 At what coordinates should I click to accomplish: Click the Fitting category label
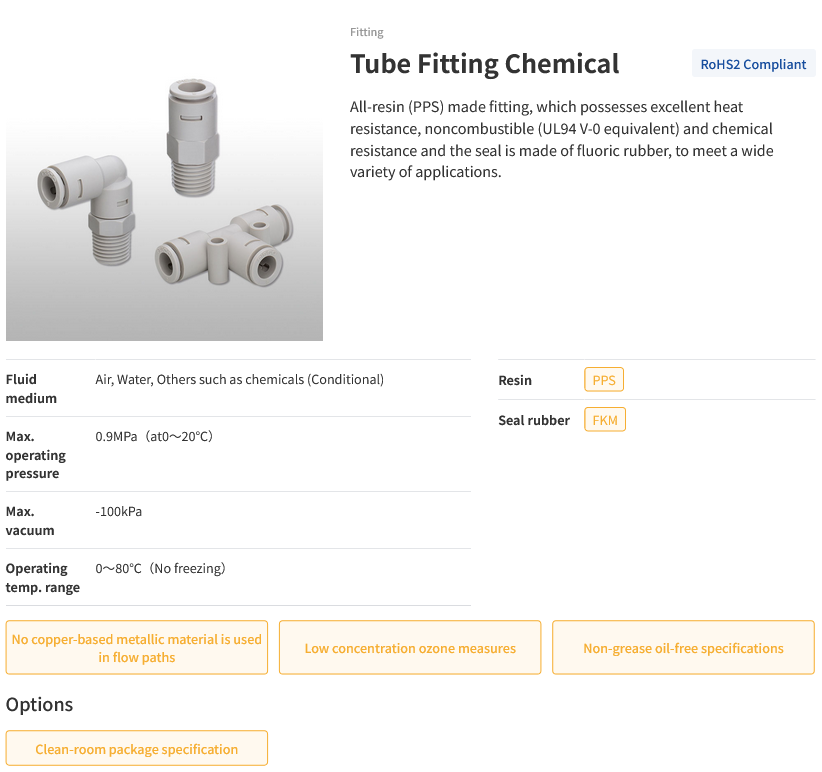point(366,32)
